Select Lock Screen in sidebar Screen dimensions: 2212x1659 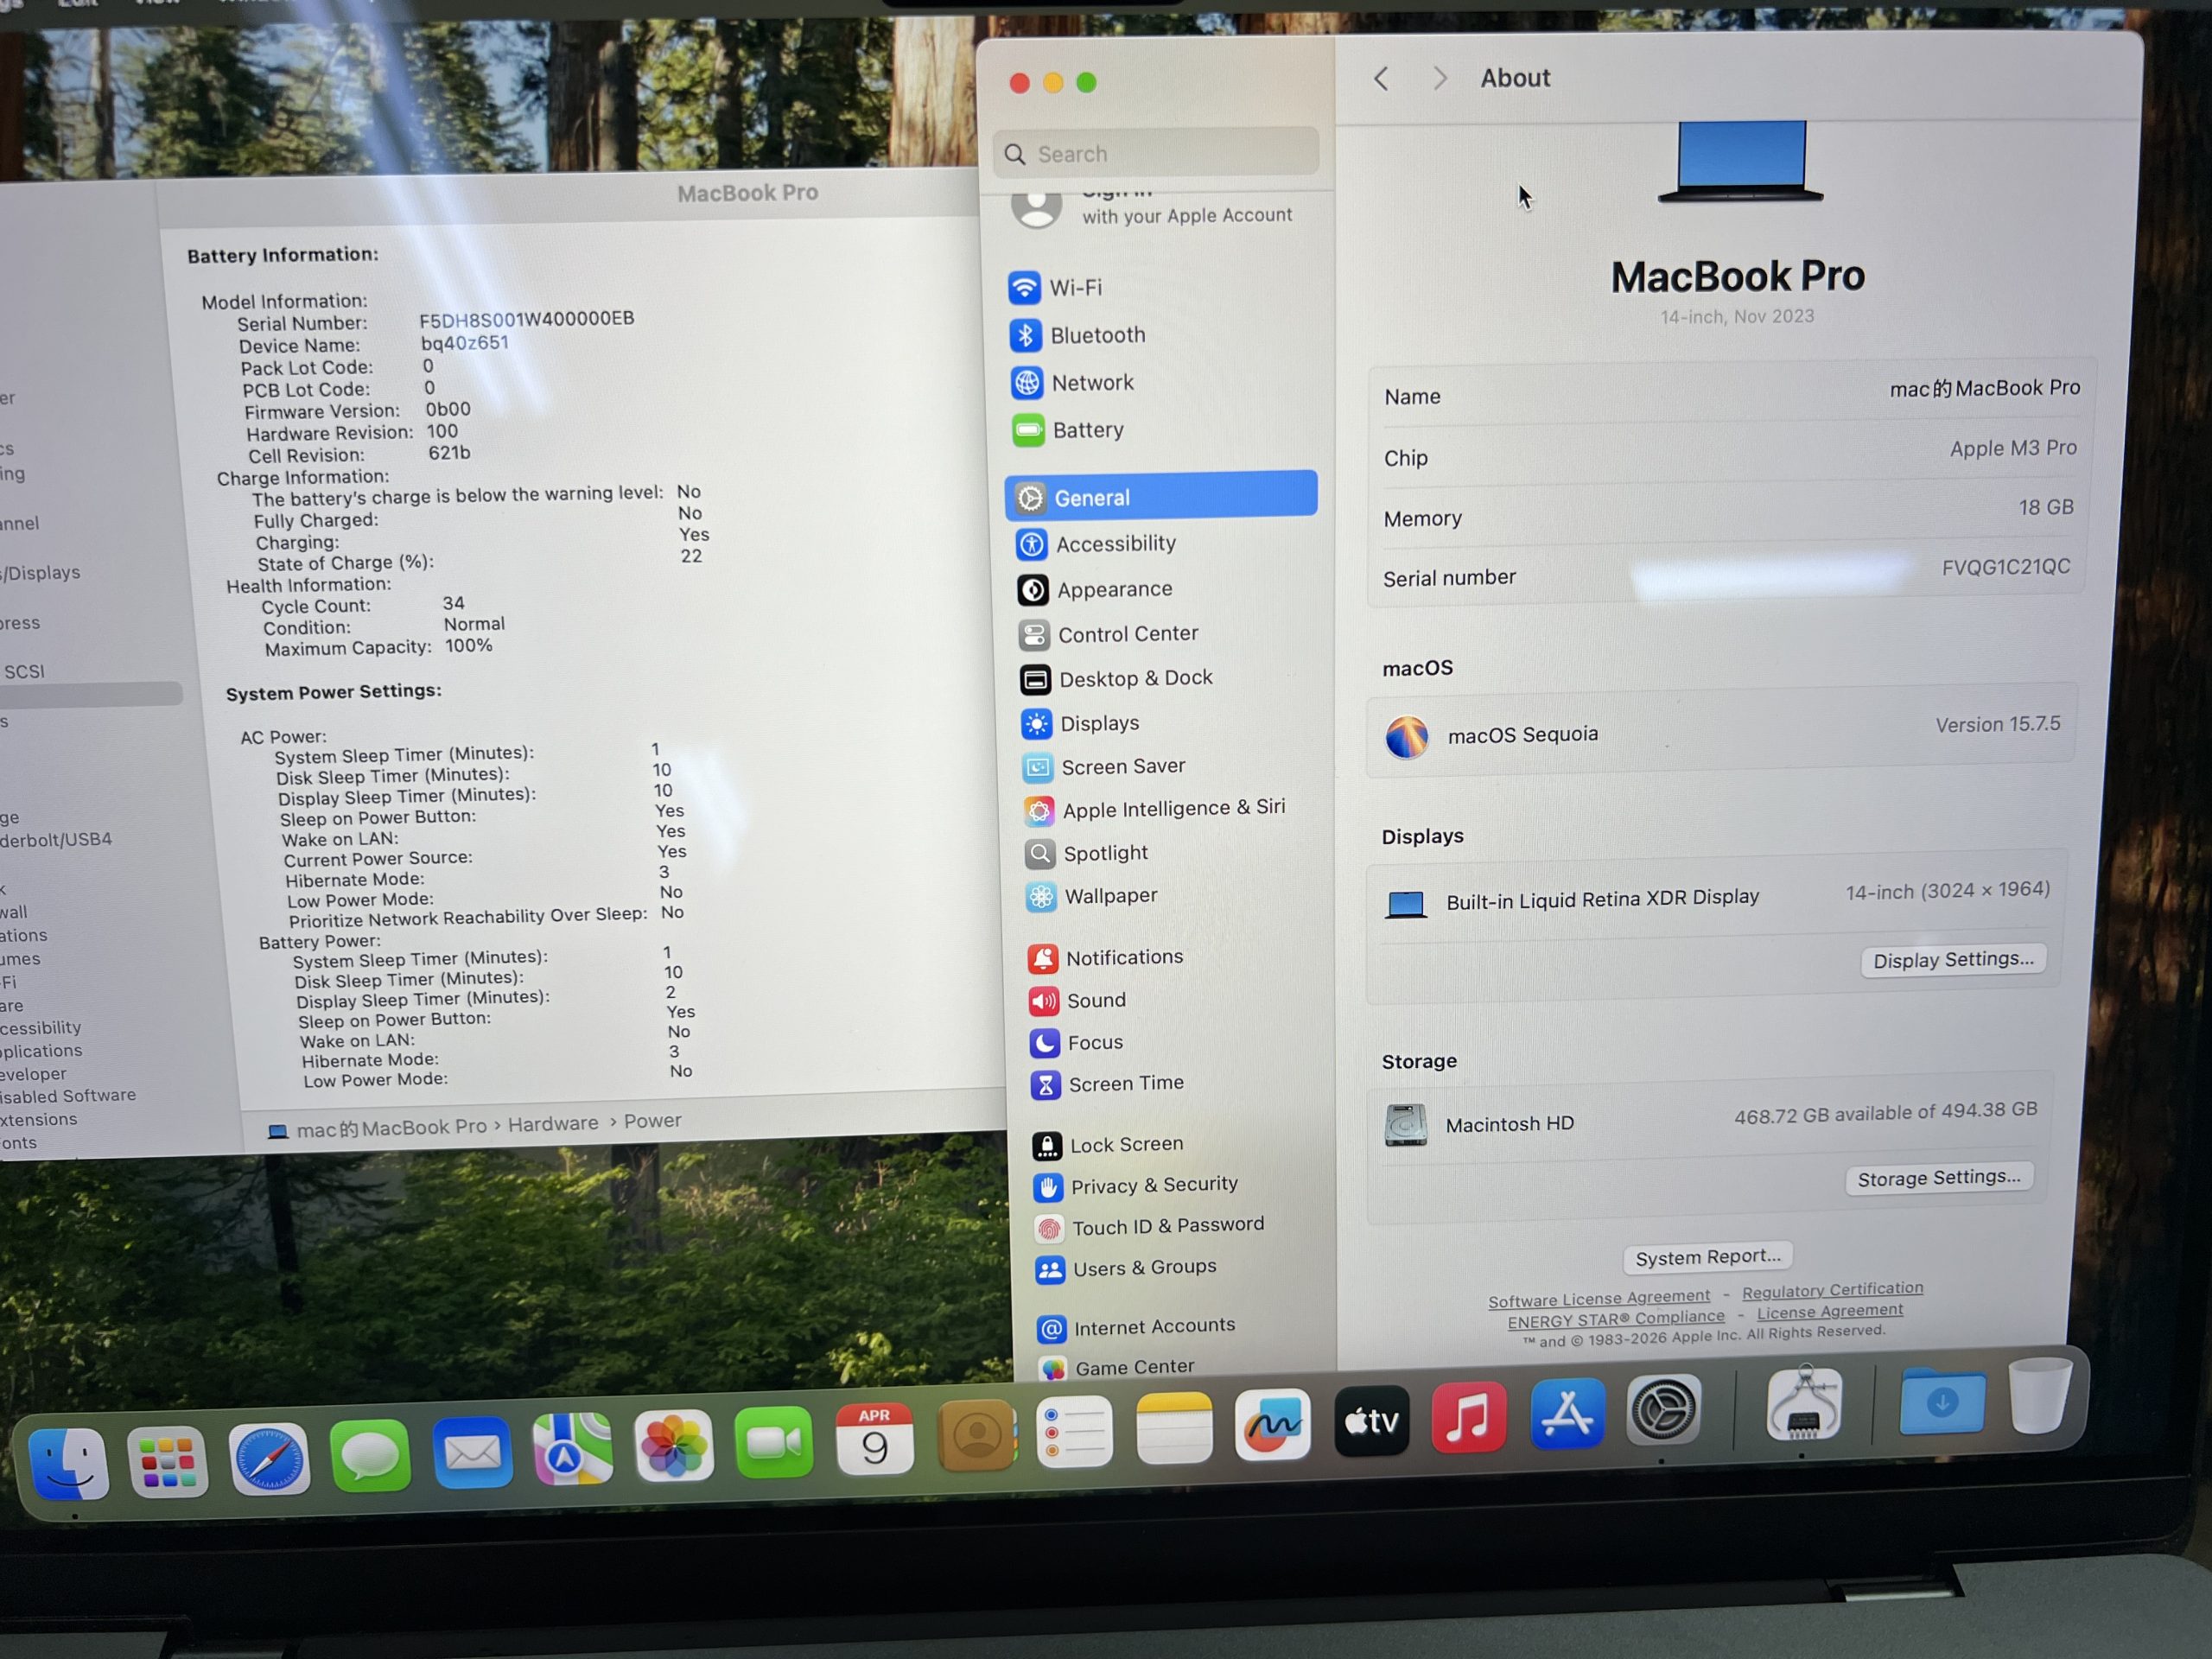tap(1125, 1145)
